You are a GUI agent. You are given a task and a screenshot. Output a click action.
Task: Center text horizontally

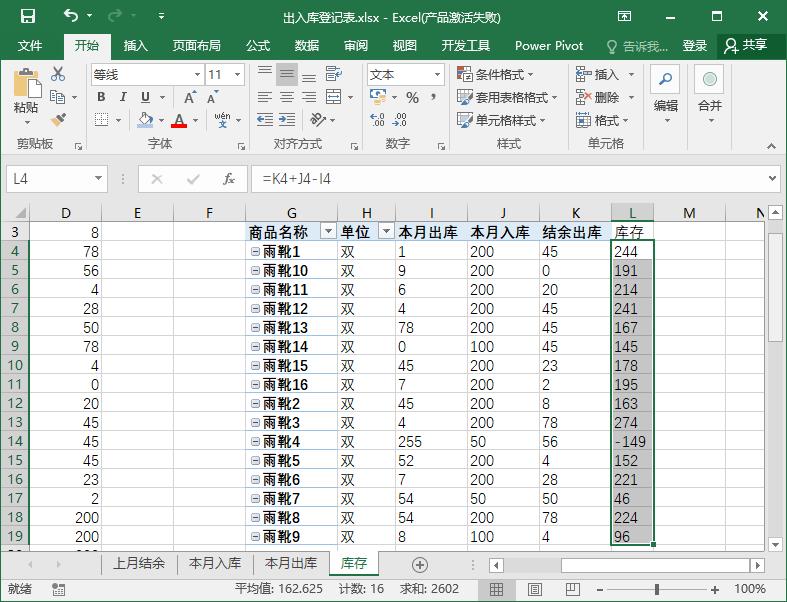point(287,97)
